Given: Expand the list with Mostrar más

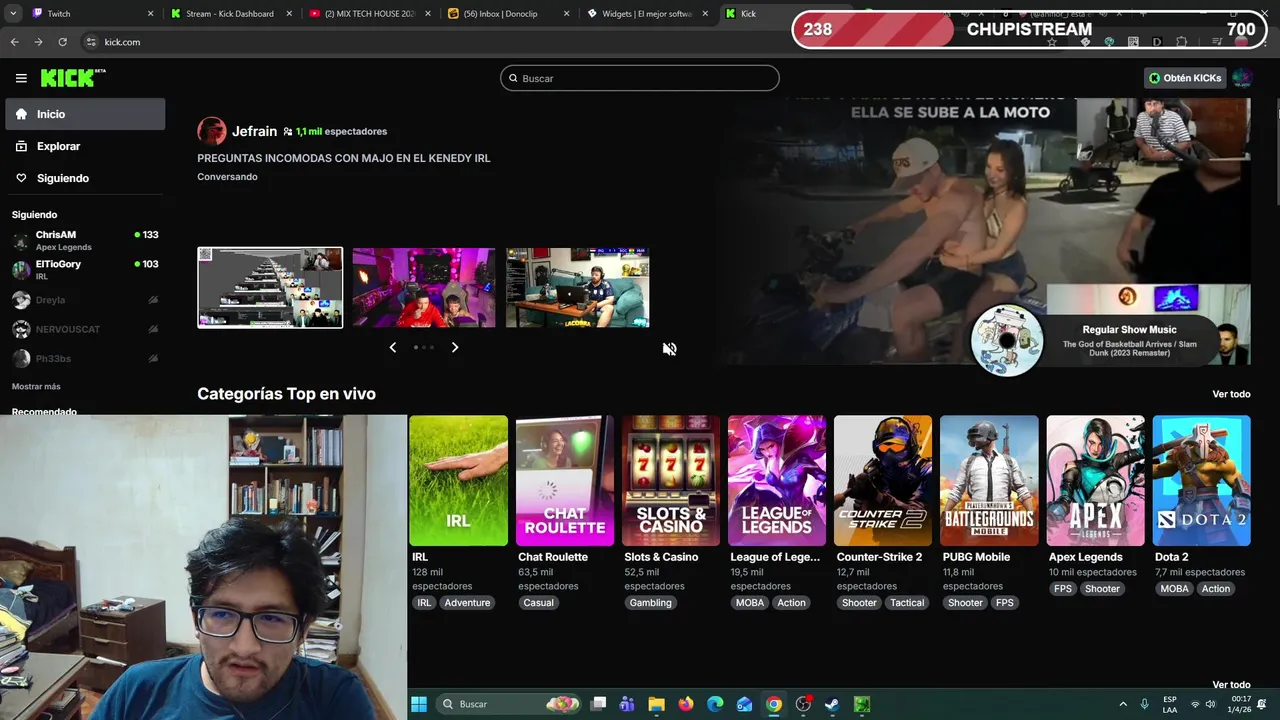Looking at the screenshot, I should click(36, 386).
